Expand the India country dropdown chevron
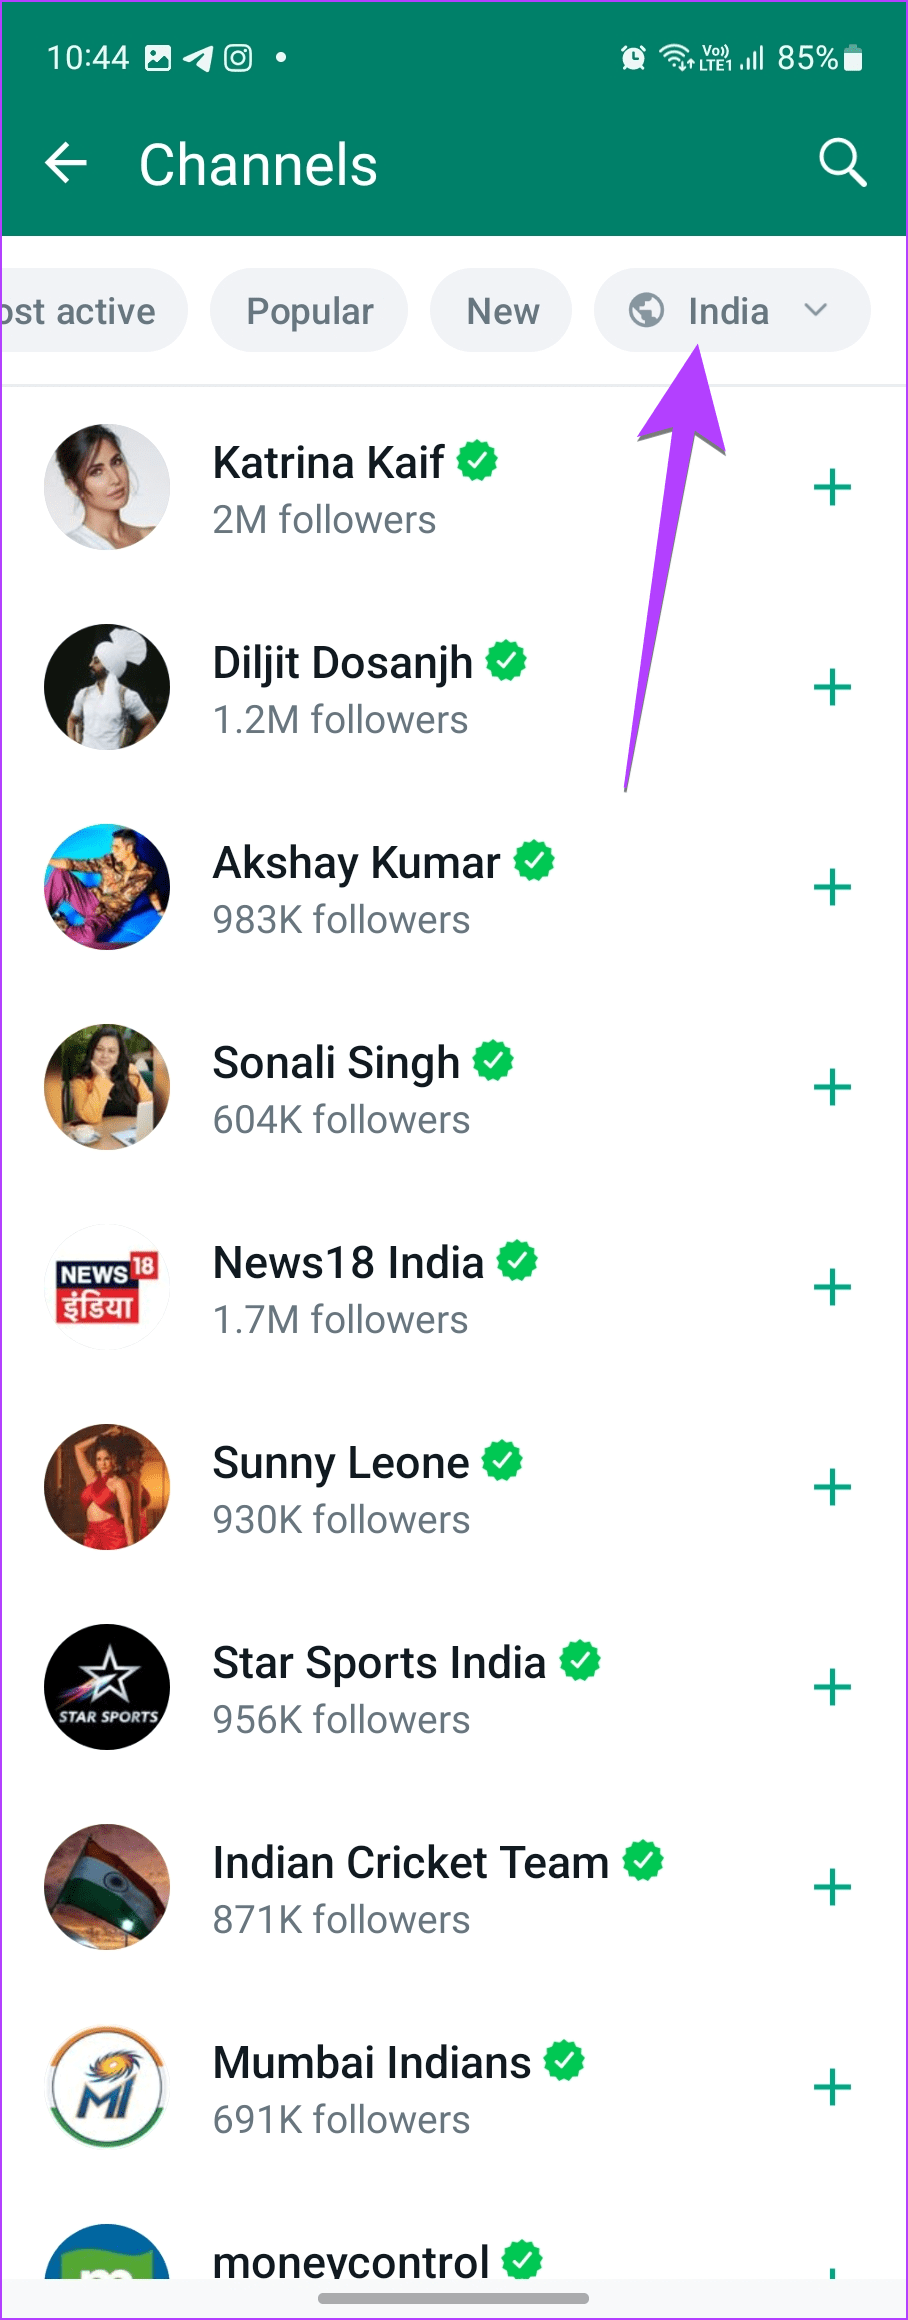Screen dimensions: 908x2320 (x=816, y=310)
